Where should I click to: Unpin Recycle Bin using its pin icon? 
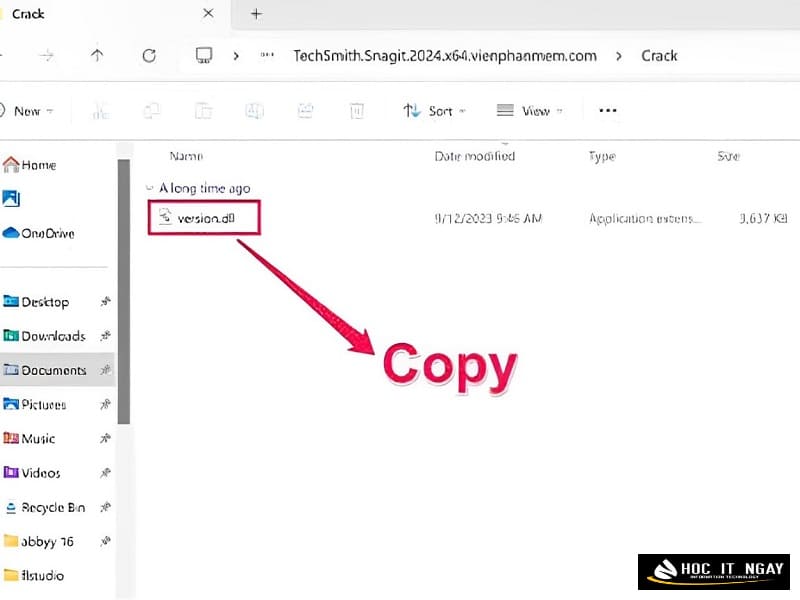coord(105,507)
